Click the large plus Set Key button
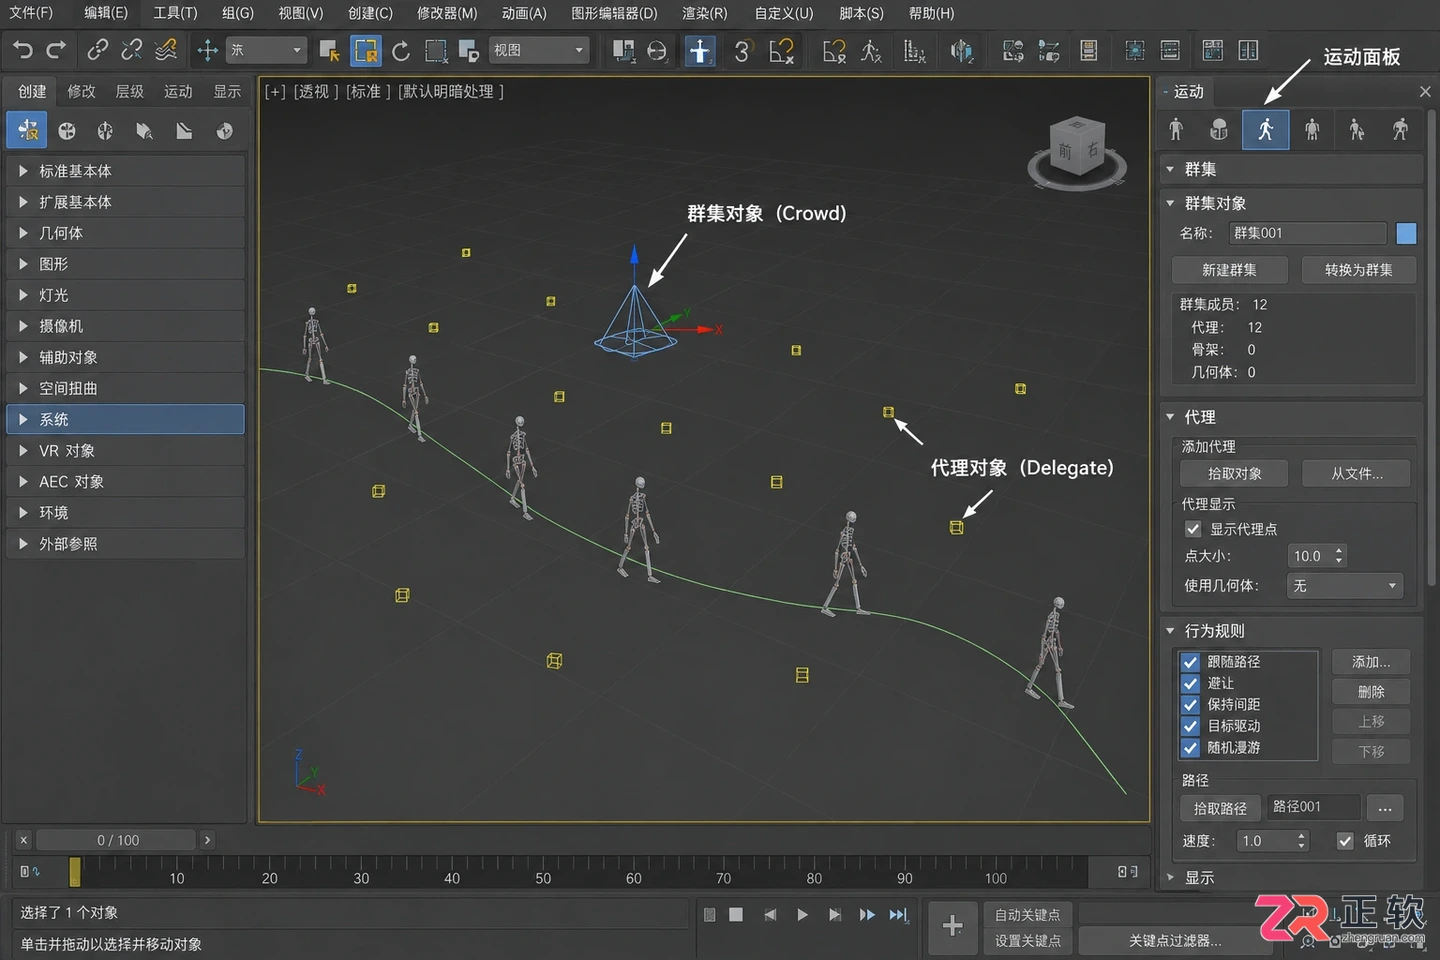The height and width of the screenshot is (960, 1440). (953, 926)
